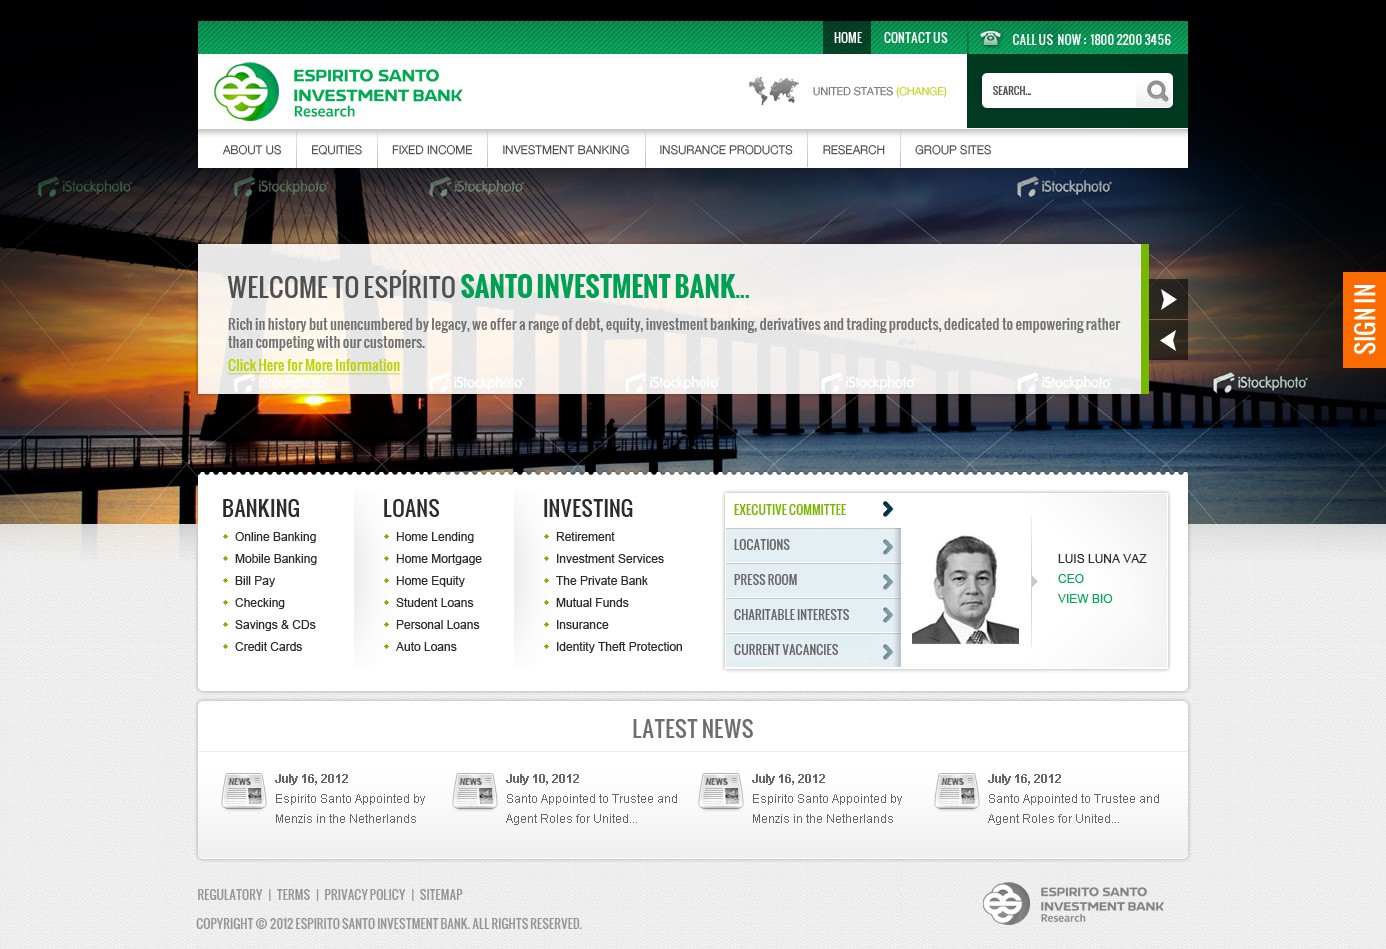The height and width of the screenshot is (949, 1386).
Task: Click the grey footer Espirito Santo logo
Action: click(x=1073, y=904)
